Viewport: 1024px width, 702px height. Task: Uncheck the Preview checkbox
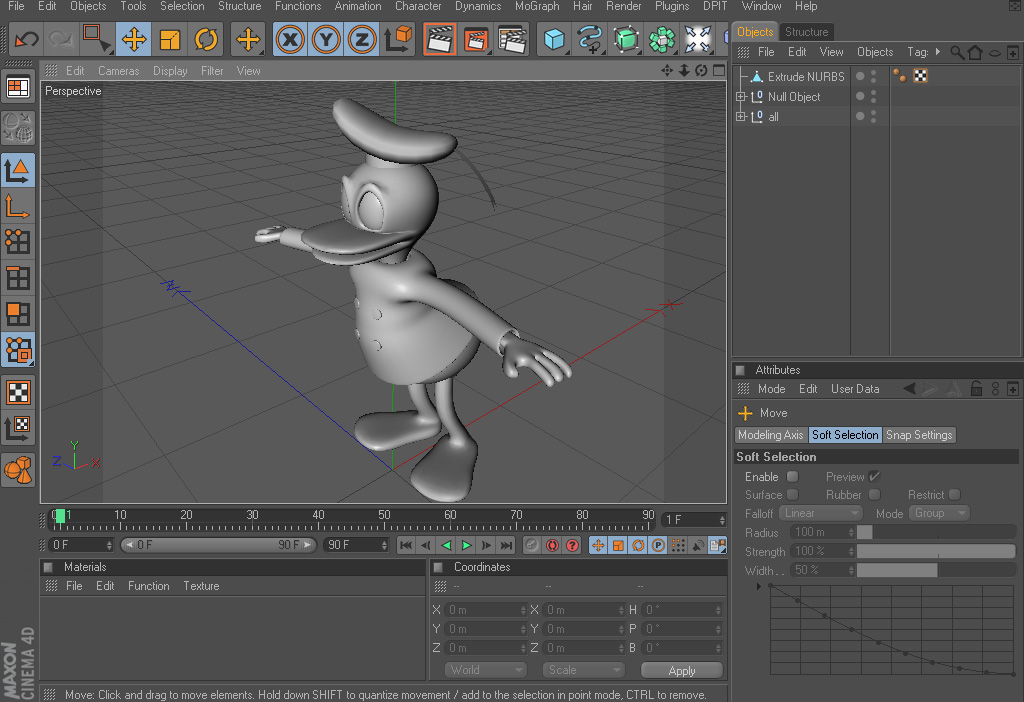pyautogui.click(x=874, y=477)
